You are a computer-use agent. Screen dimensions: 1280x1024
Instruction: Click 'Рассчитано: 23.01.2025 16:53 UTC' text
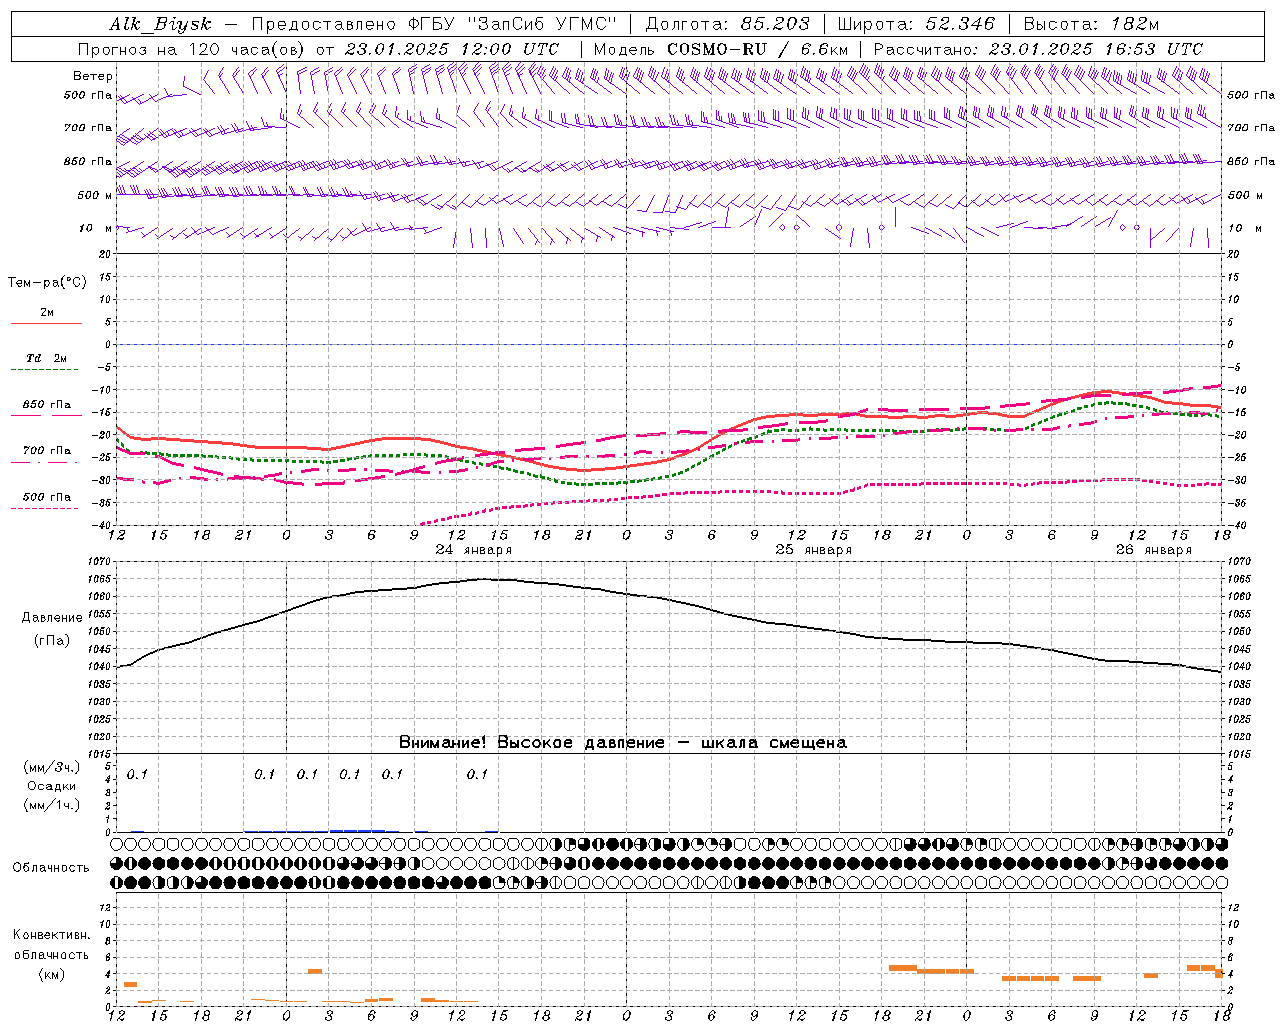pyautogui.click(x=1038, y=49)
